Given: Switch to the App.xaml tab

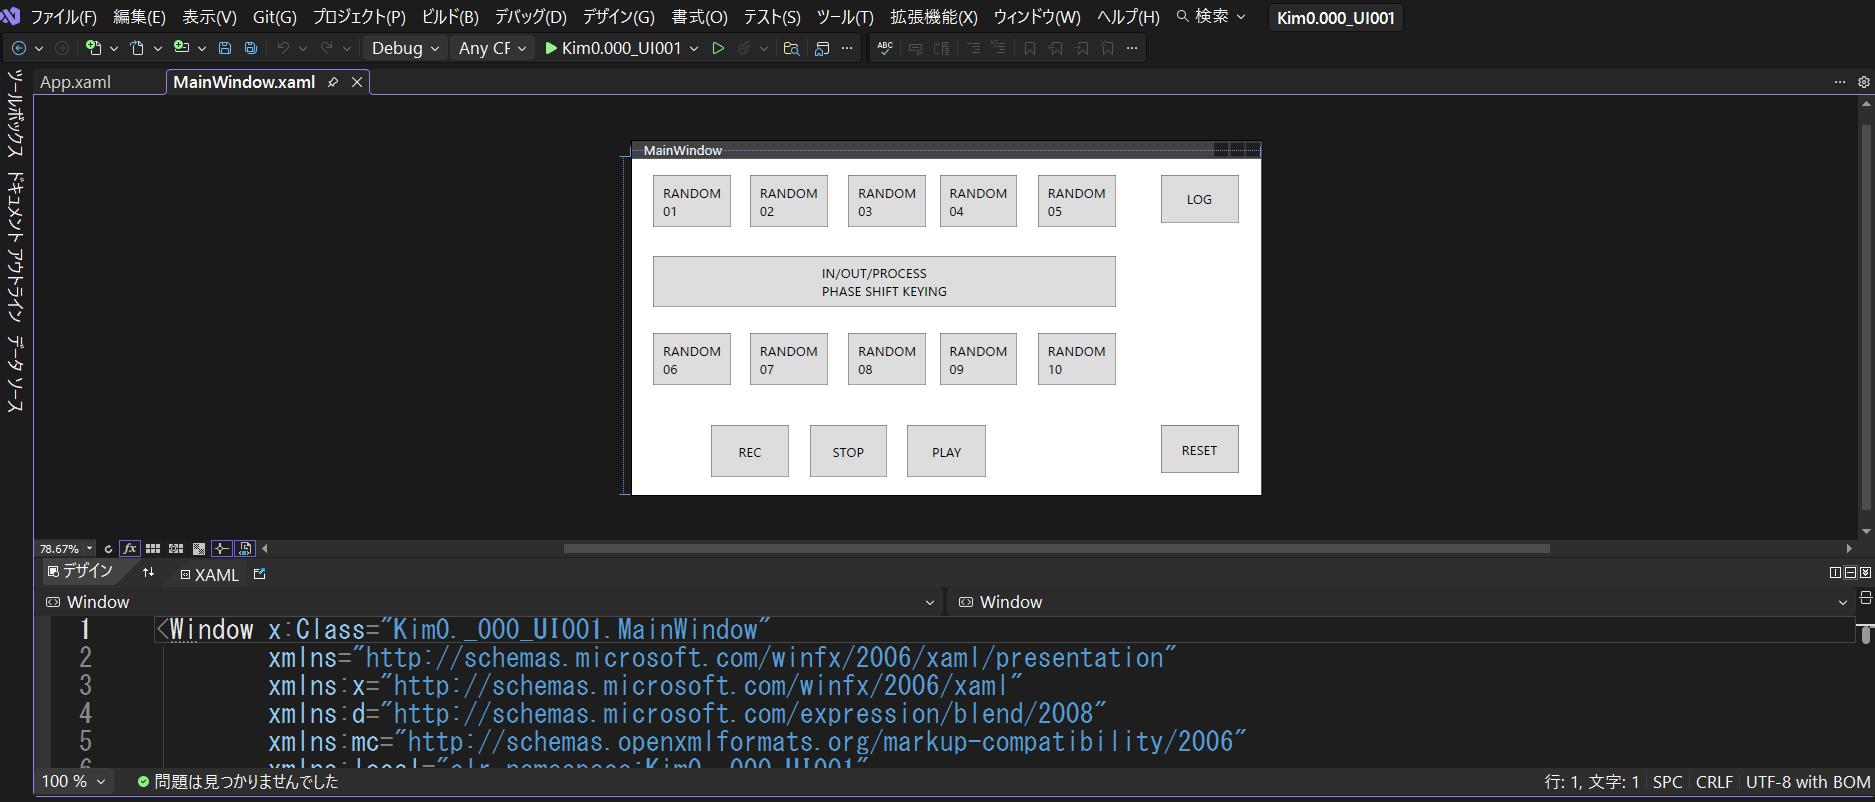Looking at the screenshot, I should click(x=76, y=82).
